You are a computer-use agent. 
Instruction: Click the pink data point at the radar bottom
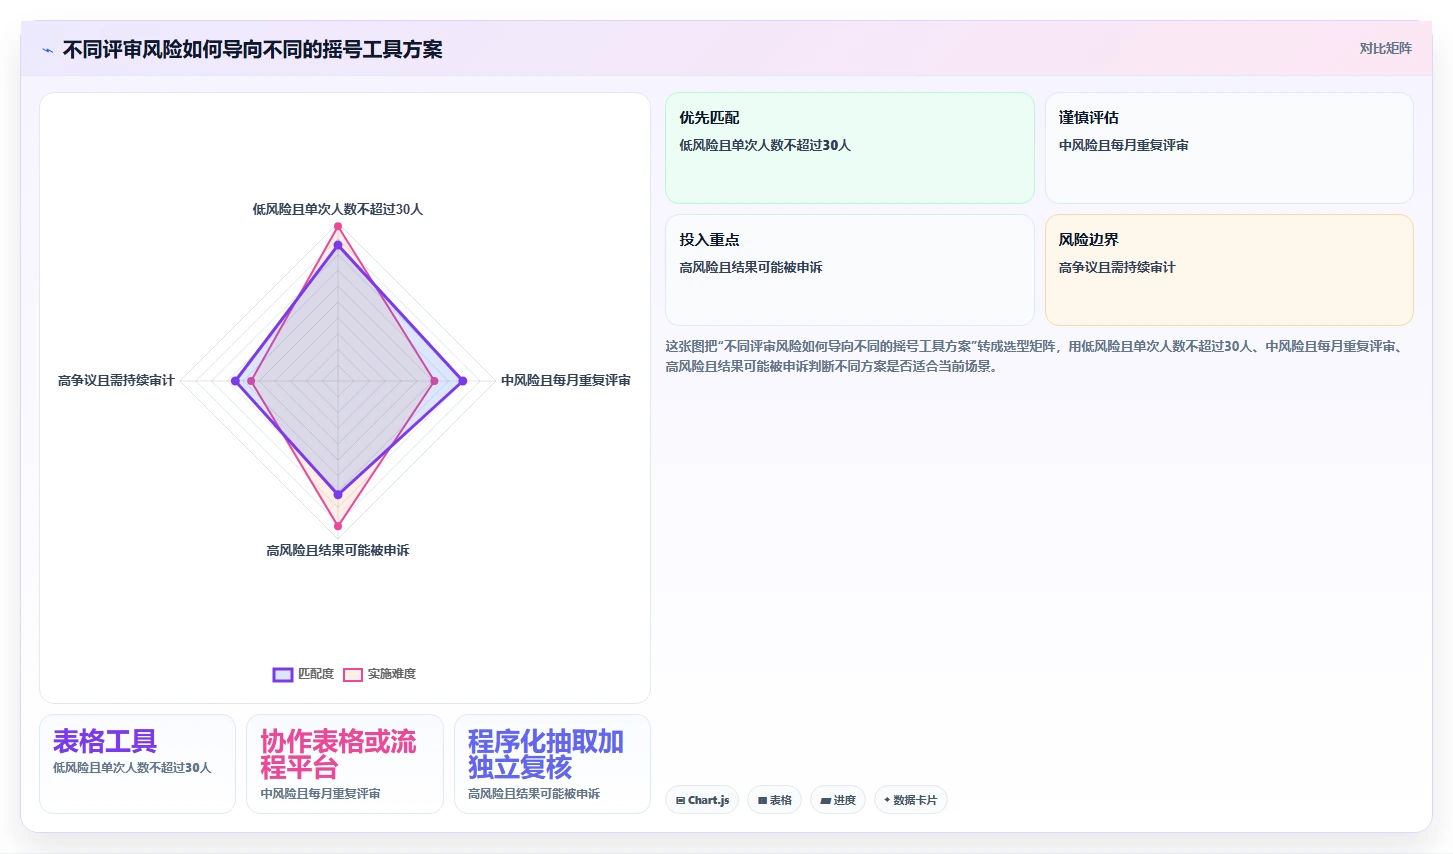tap(338, 526)
